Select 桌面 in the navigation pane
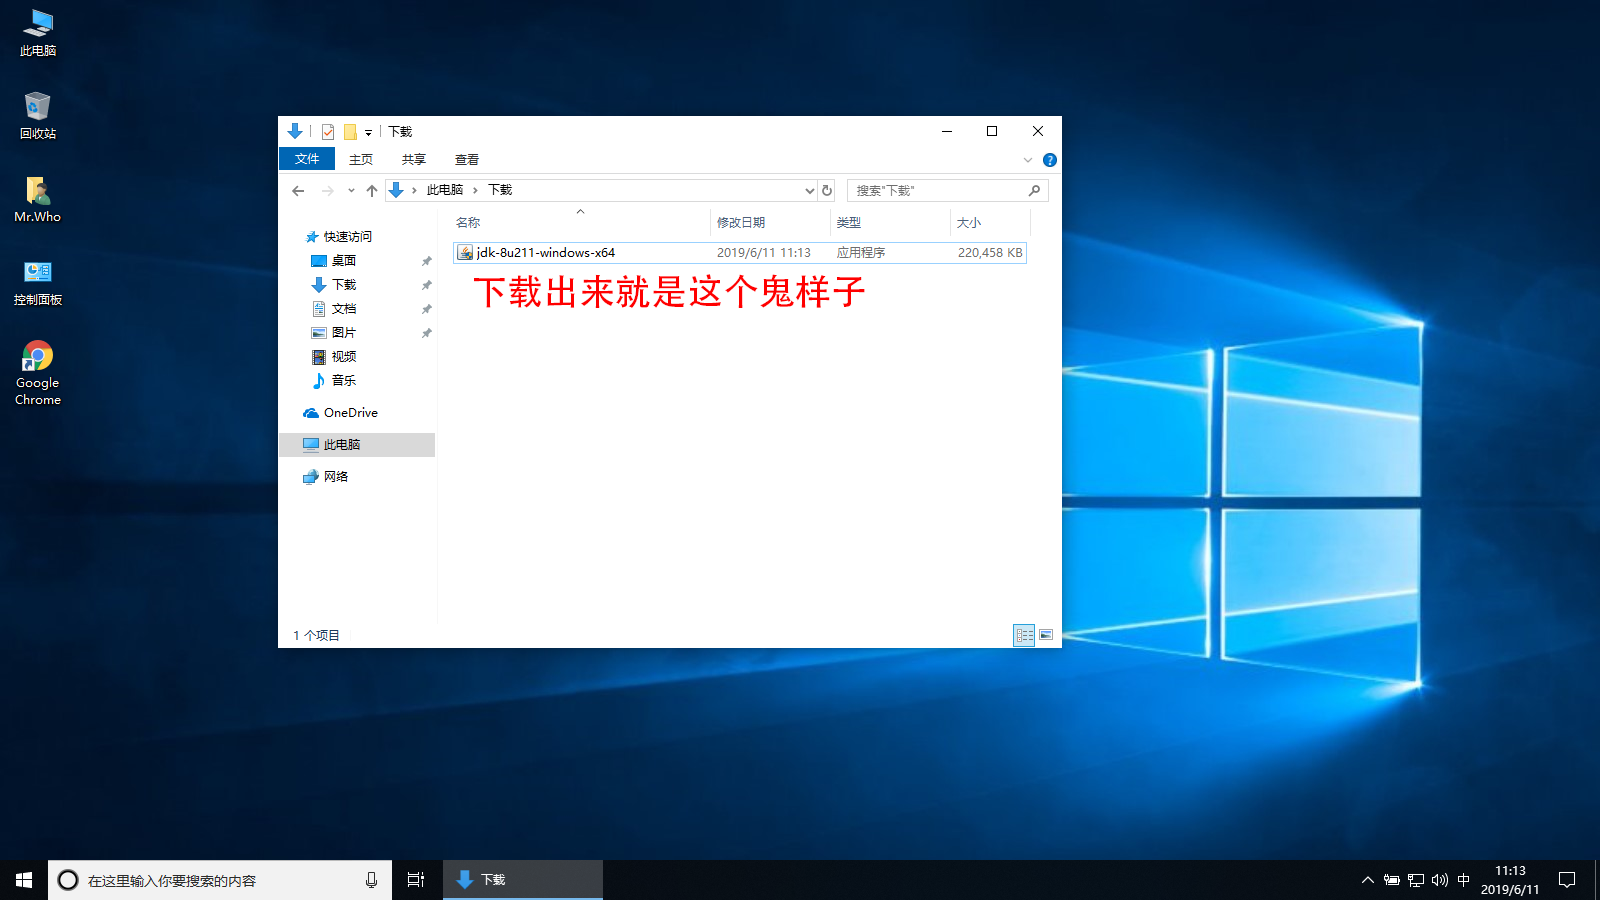 coord(344,261)
